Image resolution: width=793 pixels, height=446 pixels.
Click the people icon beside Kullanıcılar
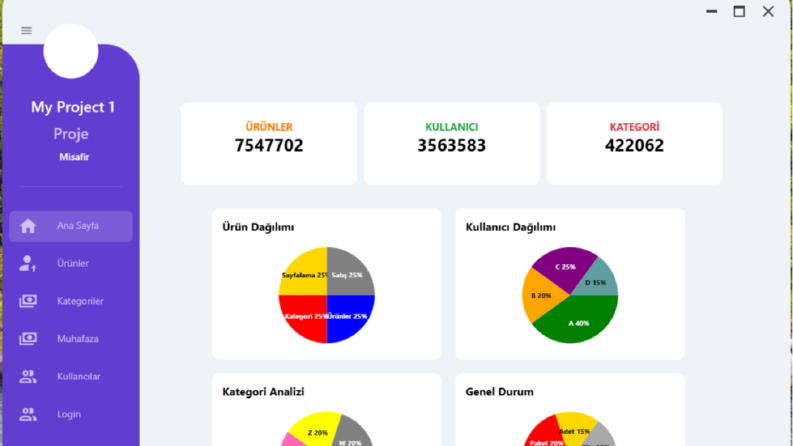[28, 376]
